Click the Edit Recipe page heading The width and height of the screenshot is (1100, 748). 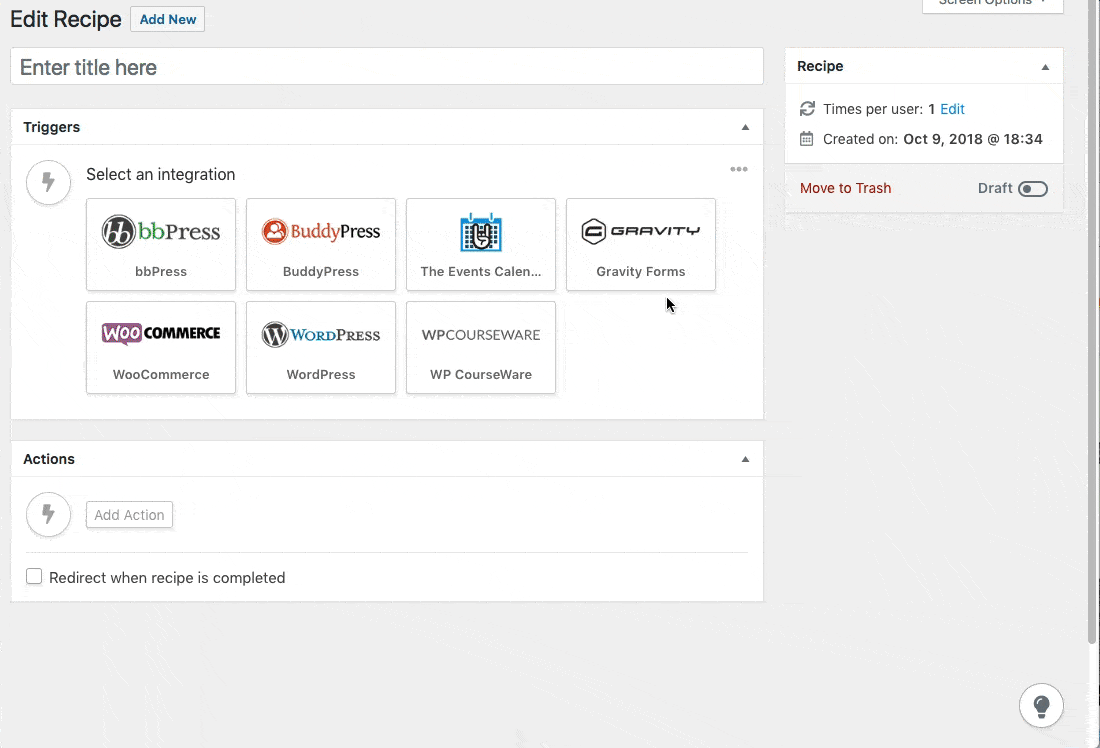click(x=66, y=20)
